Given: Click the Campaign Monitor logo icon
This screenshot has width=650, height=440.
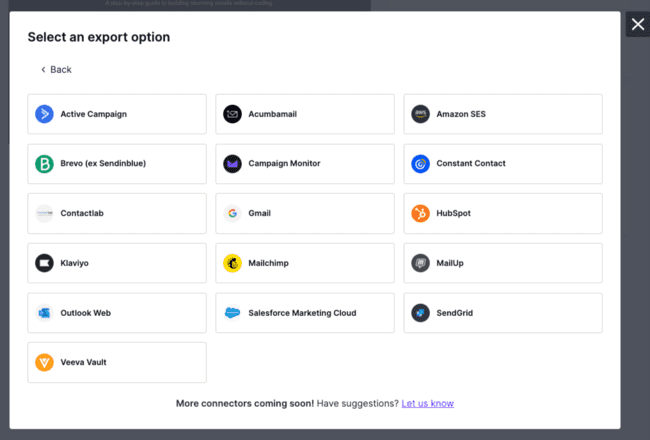Looking at the screenshot, I should pyautogui.click(x=233, y=164).
